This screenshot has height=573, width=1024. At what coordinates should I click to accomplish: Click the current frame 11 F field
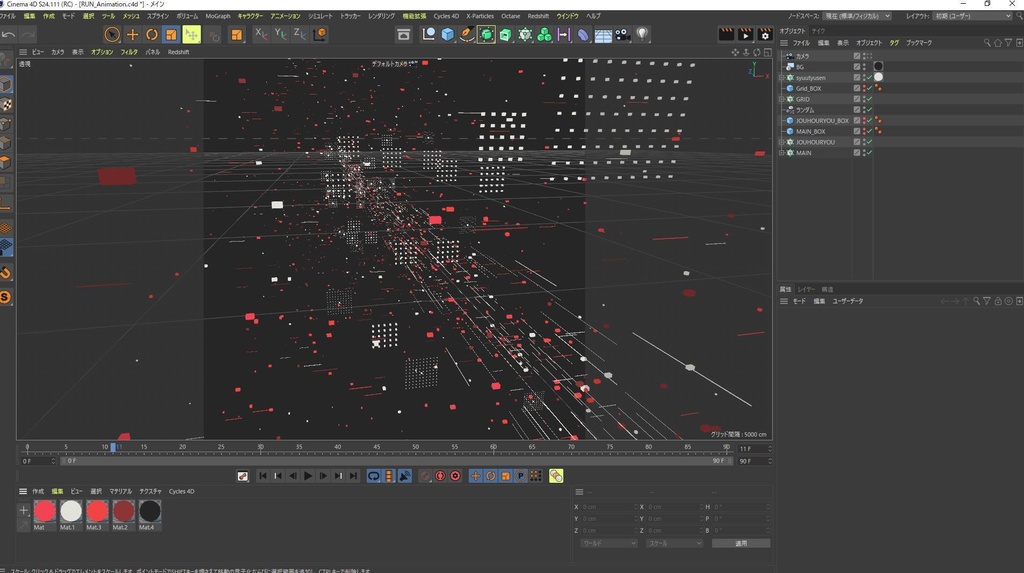click(754, 449)
